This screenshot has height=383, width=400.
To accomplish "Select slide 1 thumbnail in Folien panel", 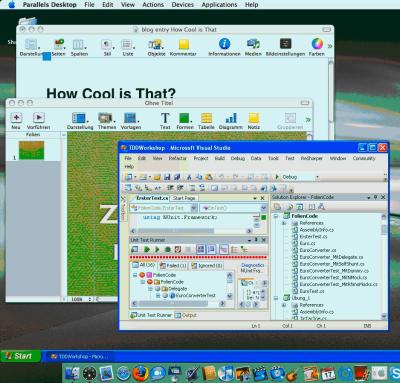I will [x=31, y=150].
